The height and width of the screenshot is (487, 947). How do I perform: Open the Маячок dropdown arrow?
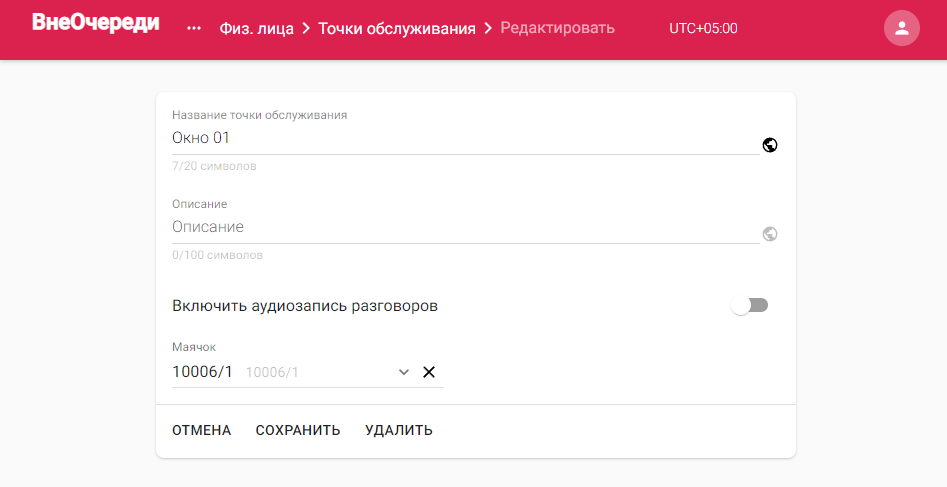tap(403, 372)
